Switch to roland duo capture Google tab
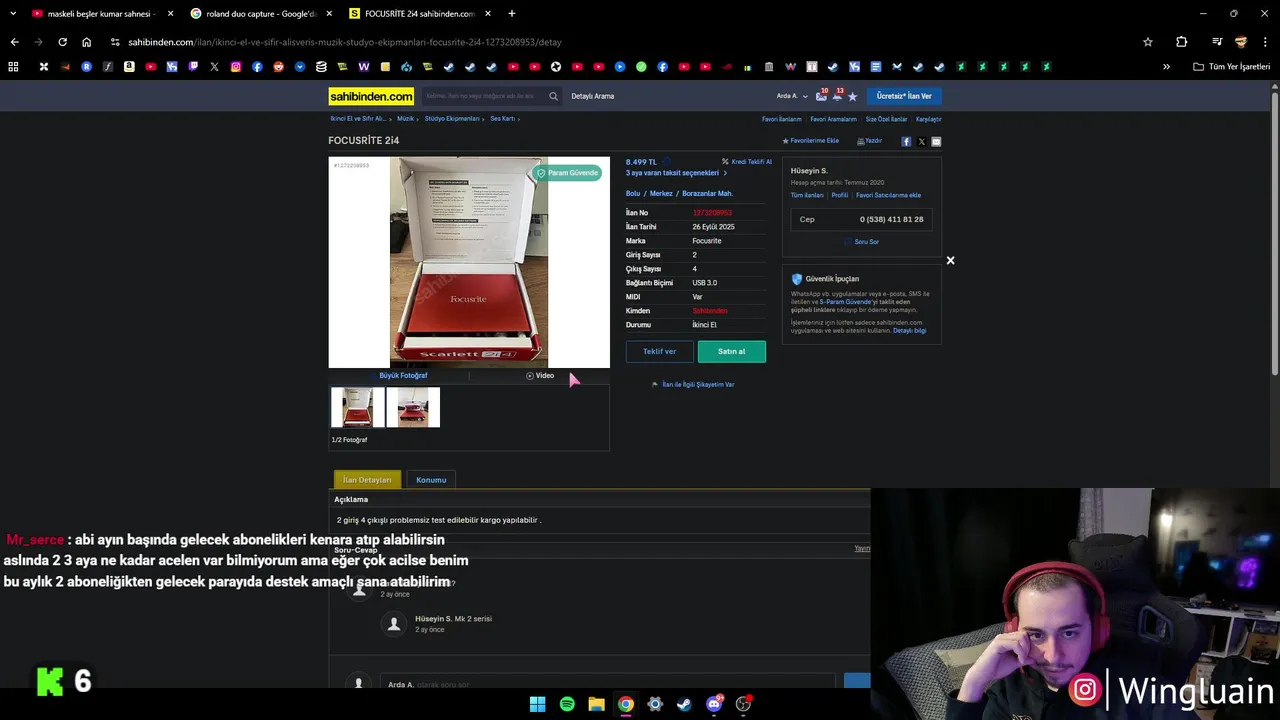 point(262,14)
